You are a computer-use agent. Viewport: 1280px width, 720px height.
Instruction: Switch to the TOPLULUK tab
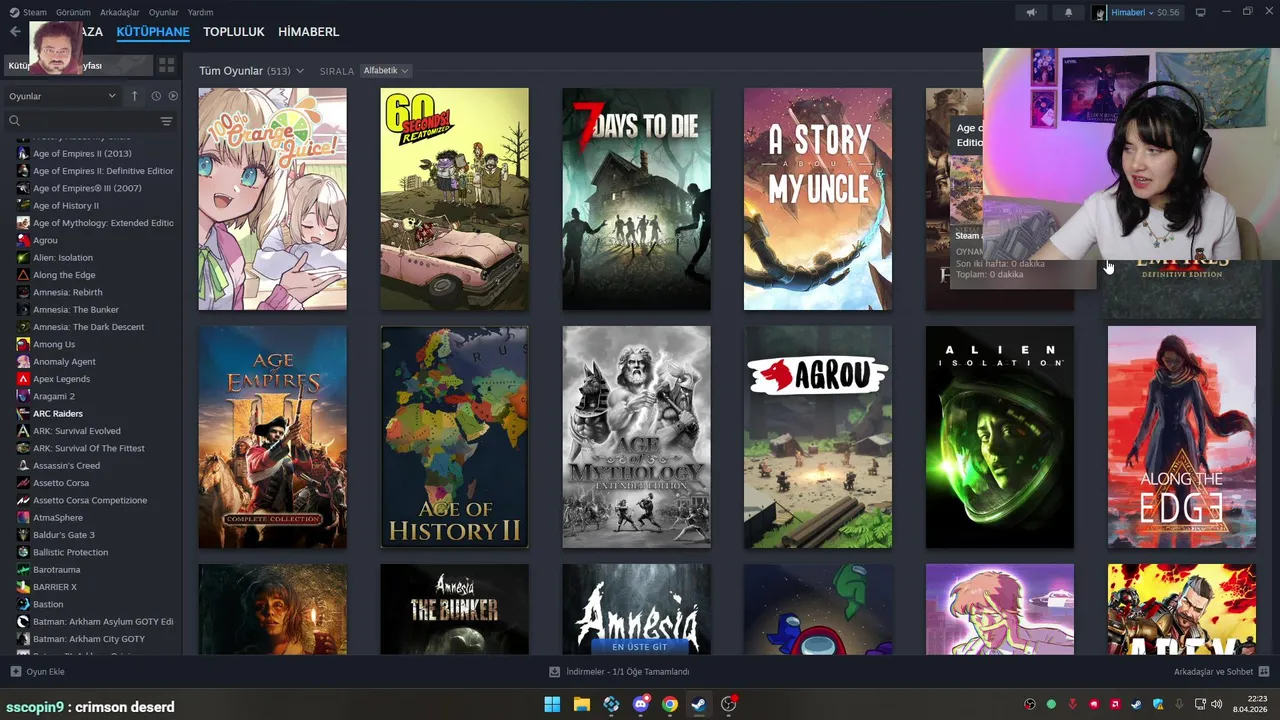pyautogui.click(x=234, y=32)
